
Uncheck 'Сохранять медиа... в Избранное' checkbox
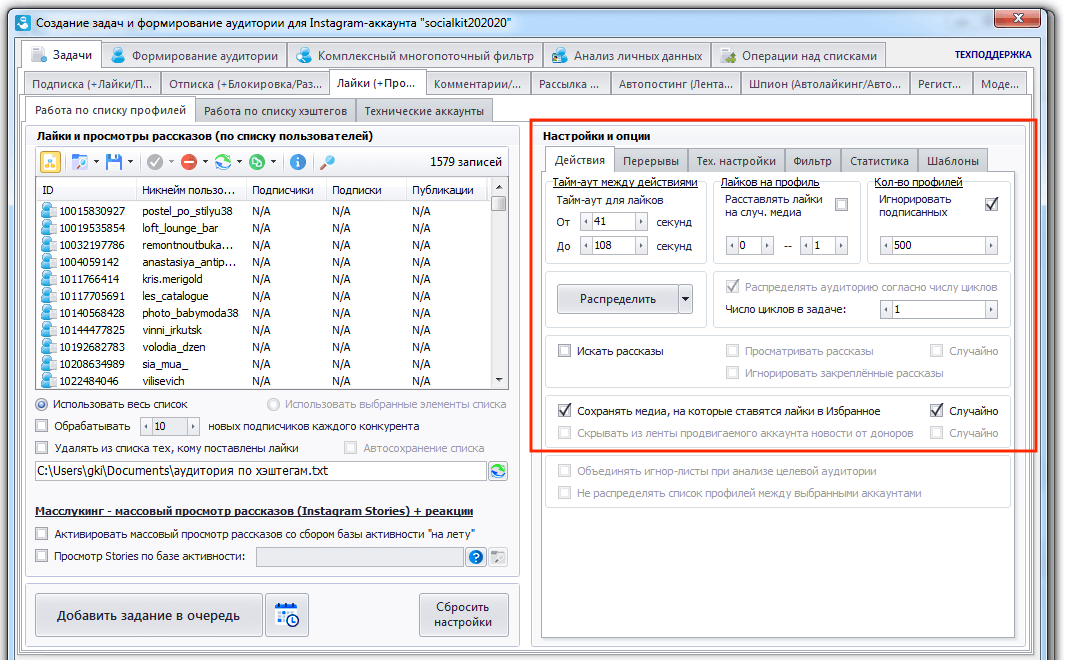[x=564, y=411]
